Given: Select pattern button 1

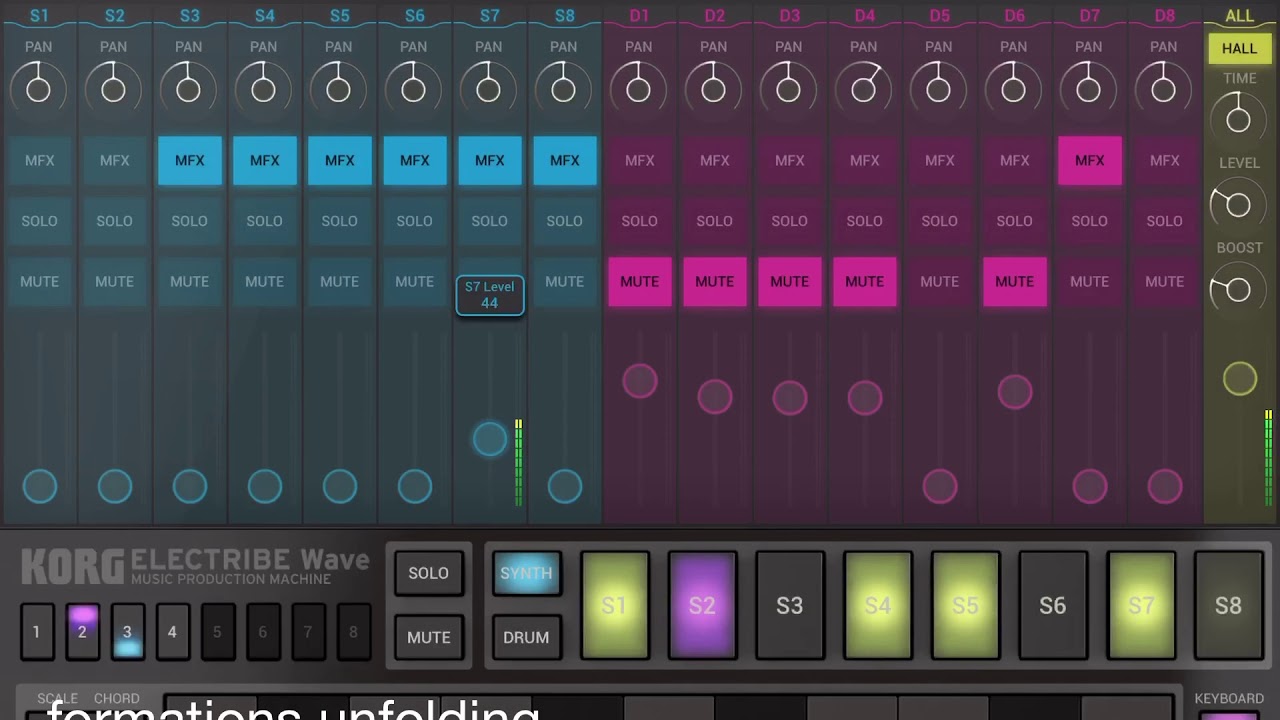Looking at the screenshot, I should [37, 631].
